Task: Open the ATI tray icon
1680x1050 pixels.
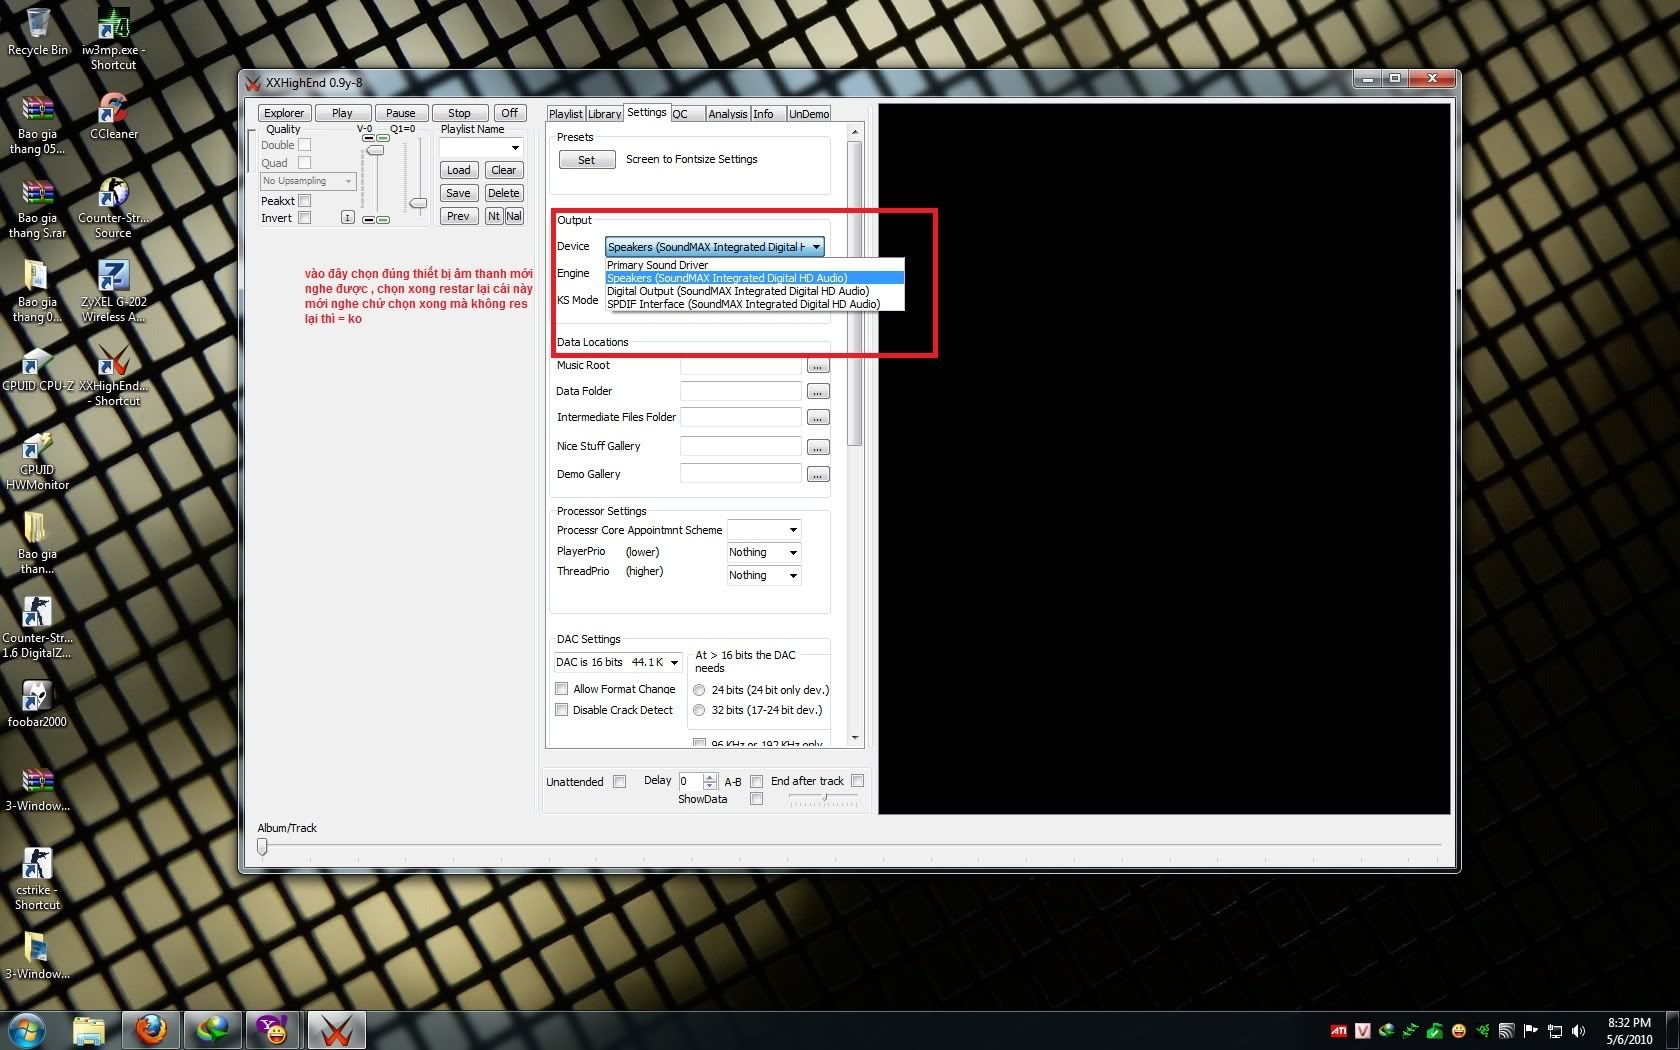Action: (x=1338, y=1031)
